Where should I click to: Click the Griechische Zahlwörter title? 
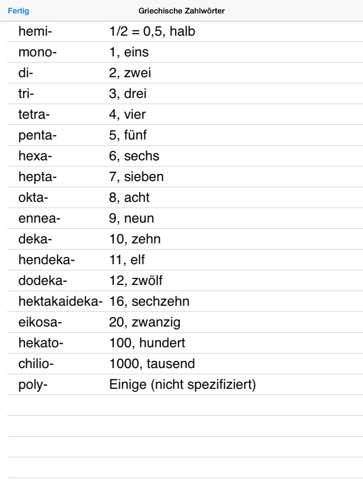tap(182, 11)
